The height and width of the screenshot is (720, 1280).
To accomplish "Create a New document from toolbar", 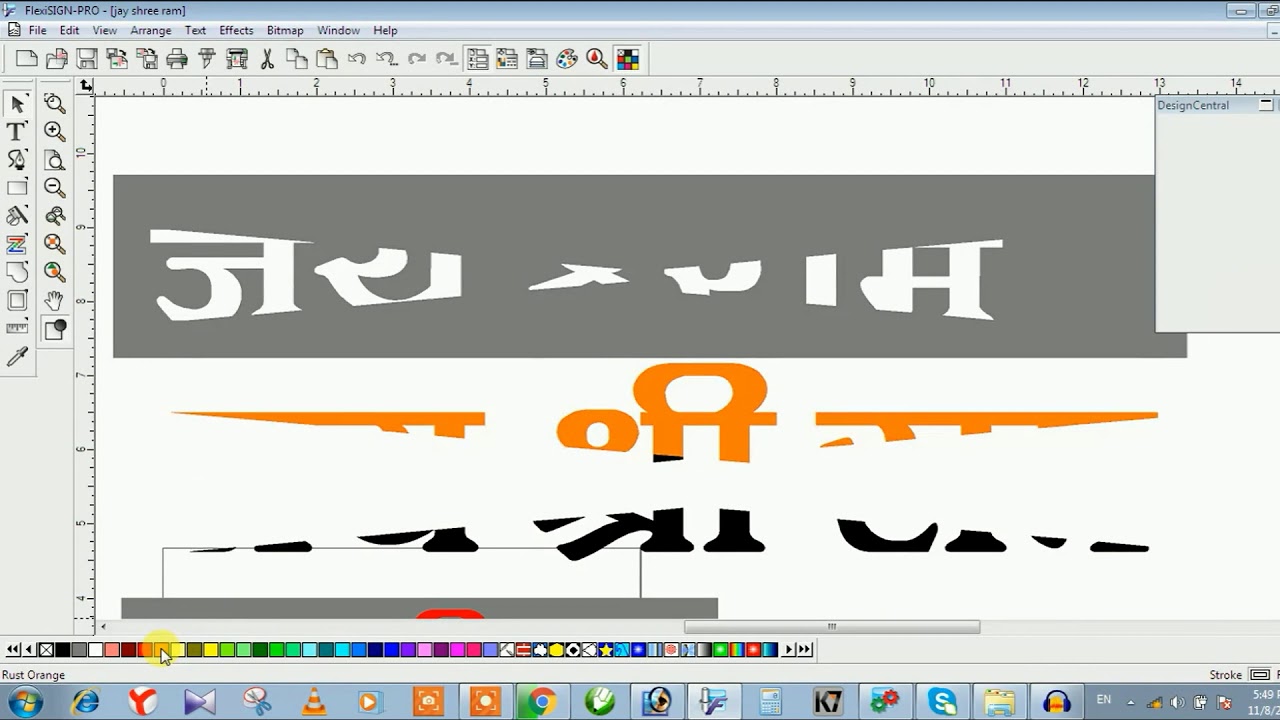I will (27, 59).
